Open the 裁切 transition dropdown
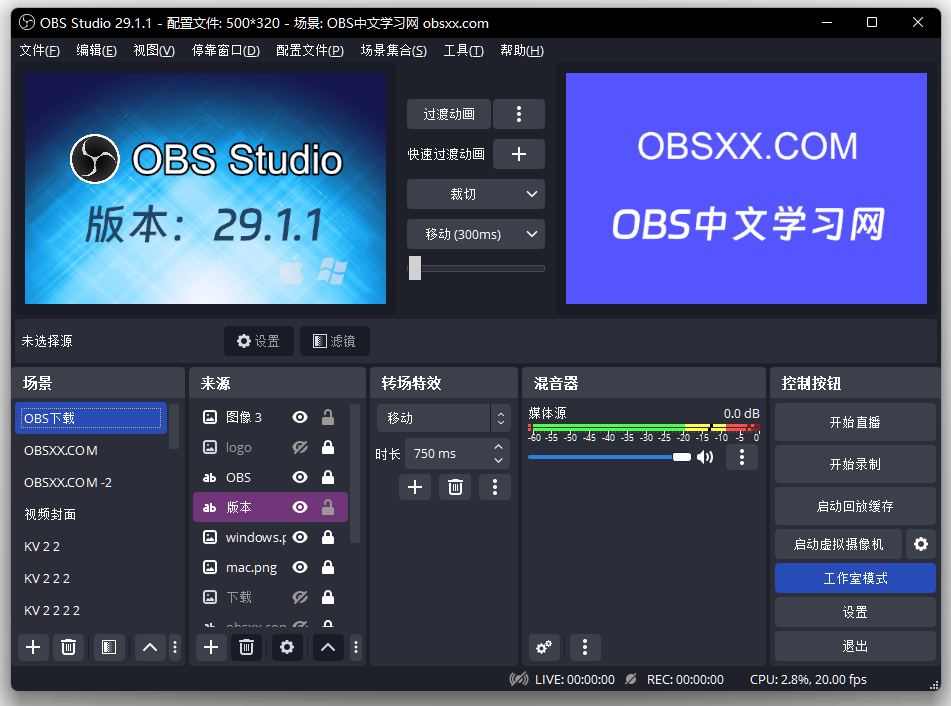The height and width of the screenshot is (706, 951). 476,194
